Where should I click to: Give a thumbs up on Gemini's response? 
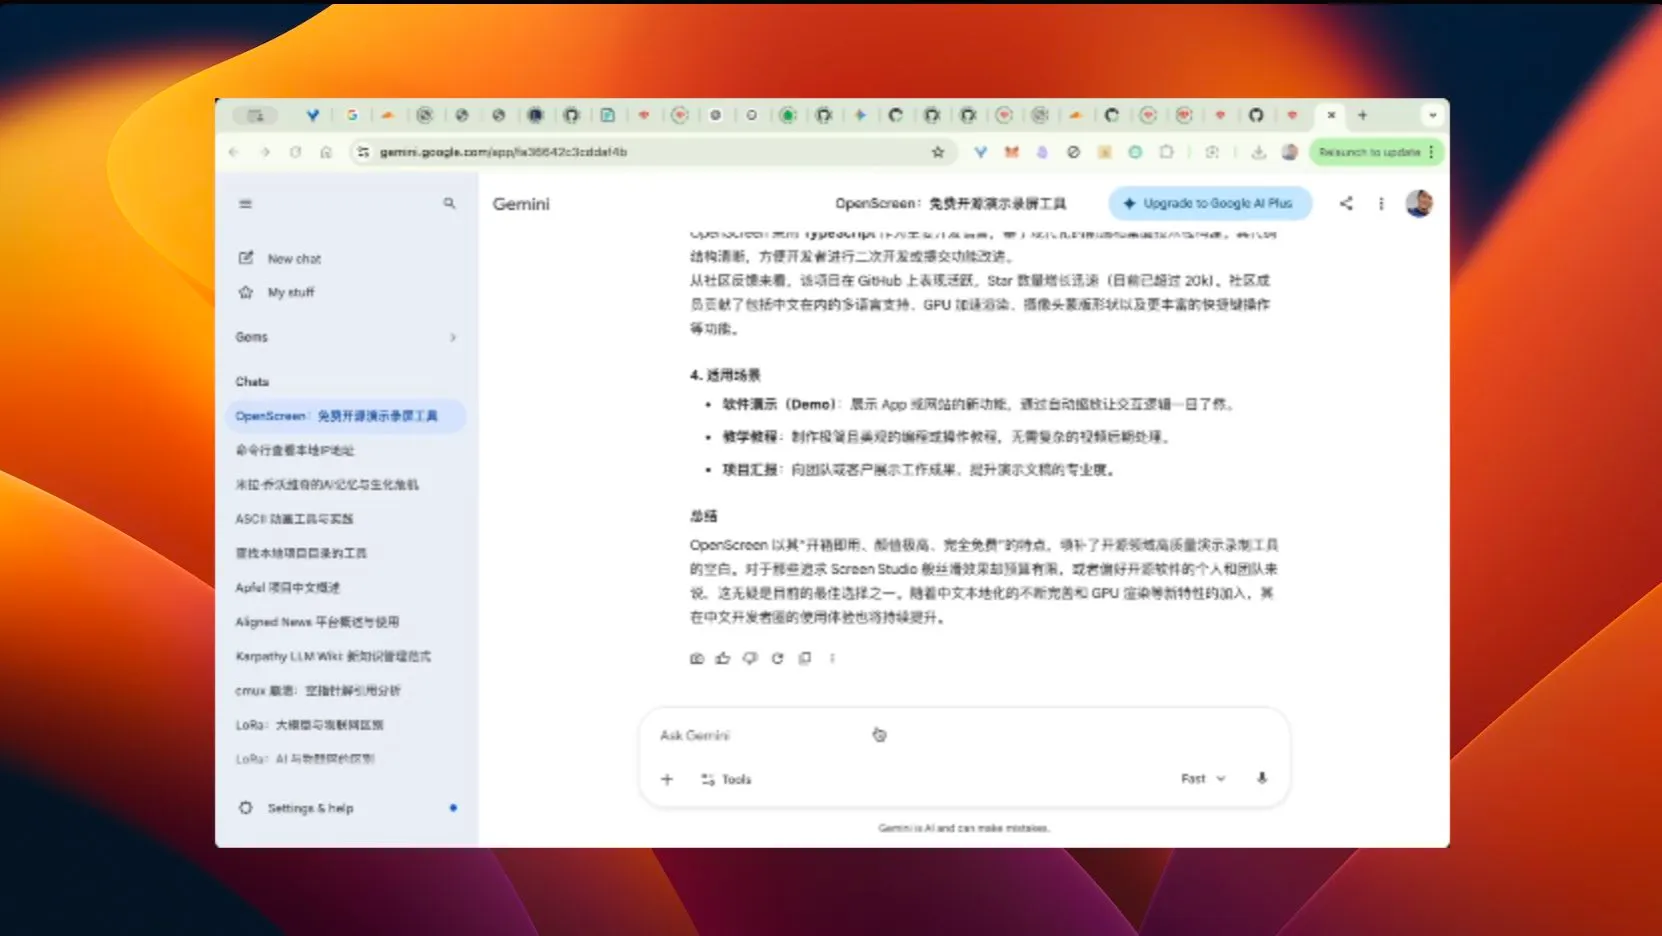[723, 658]
